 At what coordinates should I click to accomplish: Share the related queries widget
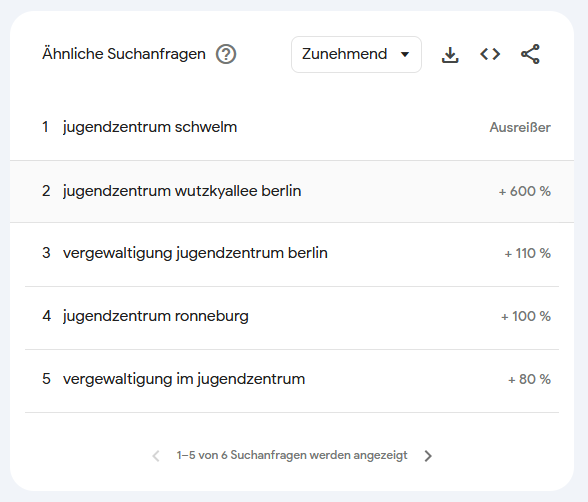click(x=530, y=54)
